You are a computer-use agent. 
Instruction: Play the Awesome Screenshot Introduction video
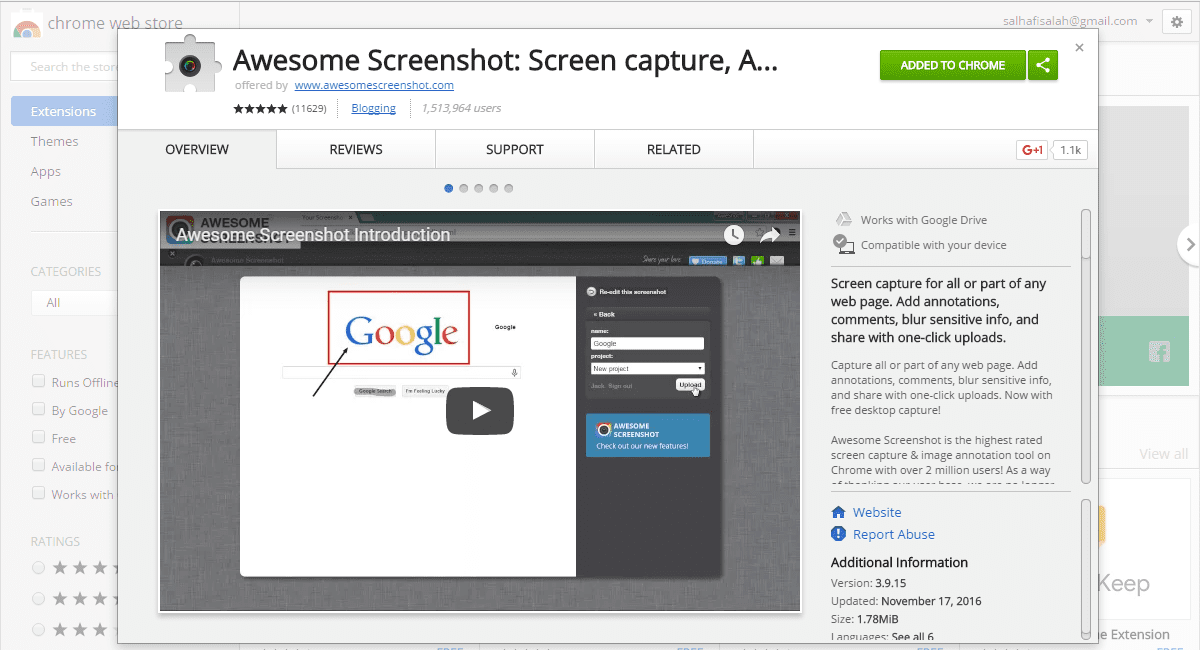tap(480, 410)
